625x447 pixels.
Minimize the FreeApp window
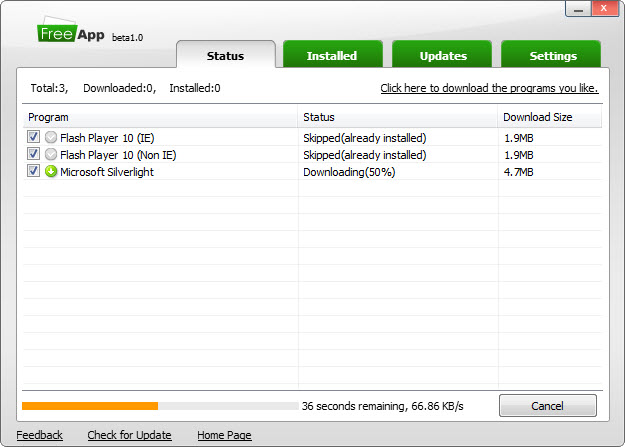(579, 9)
